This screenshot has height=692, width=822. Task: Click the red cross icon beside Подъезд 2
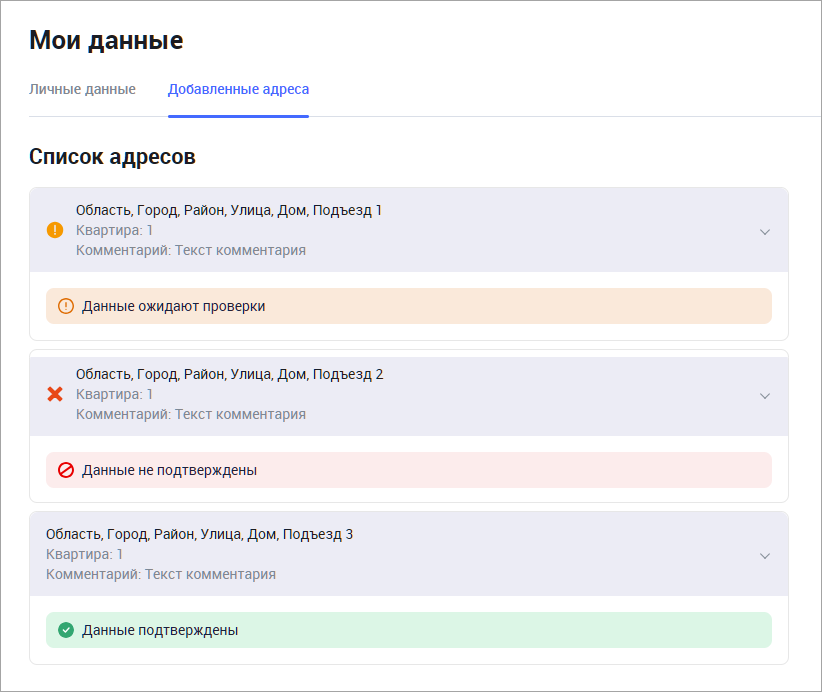pos(55,394)
